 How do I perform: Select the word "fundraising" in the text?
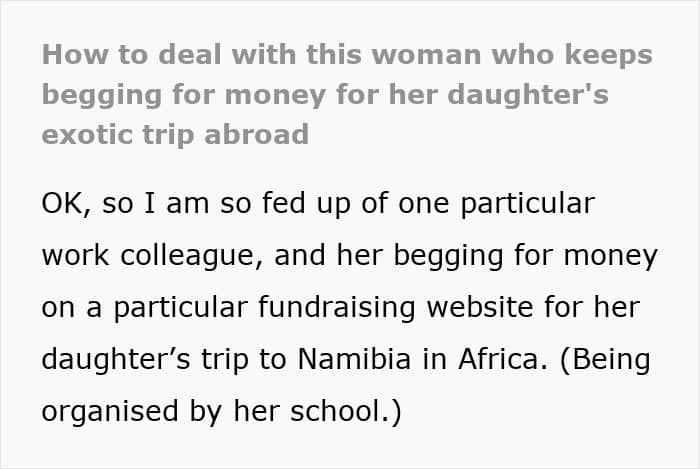337,307
